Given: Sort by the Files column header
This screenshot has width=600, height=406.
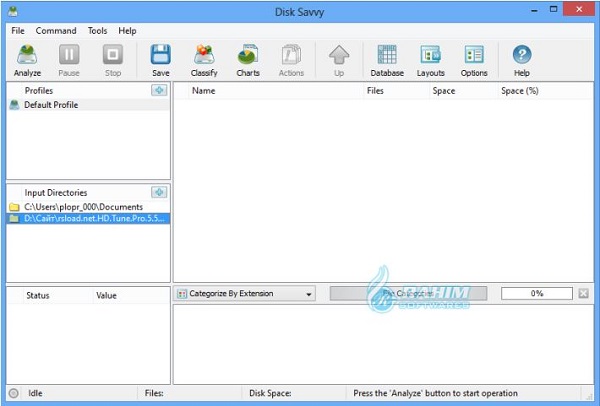Looking at the screenshot, I should 396,91.
